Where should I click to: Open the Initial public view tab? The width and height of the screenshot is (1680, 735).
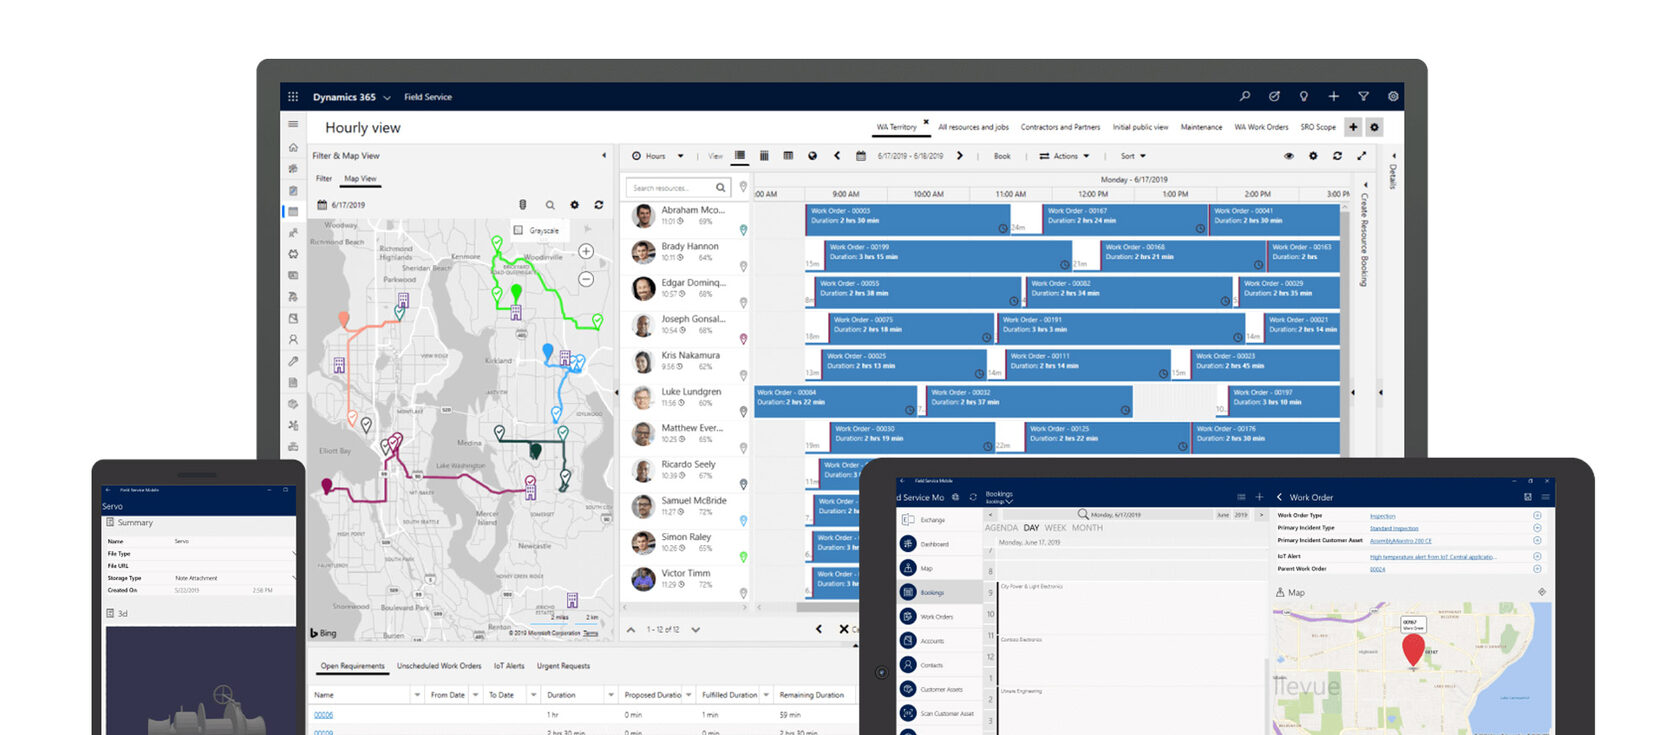pos(1140,127)
